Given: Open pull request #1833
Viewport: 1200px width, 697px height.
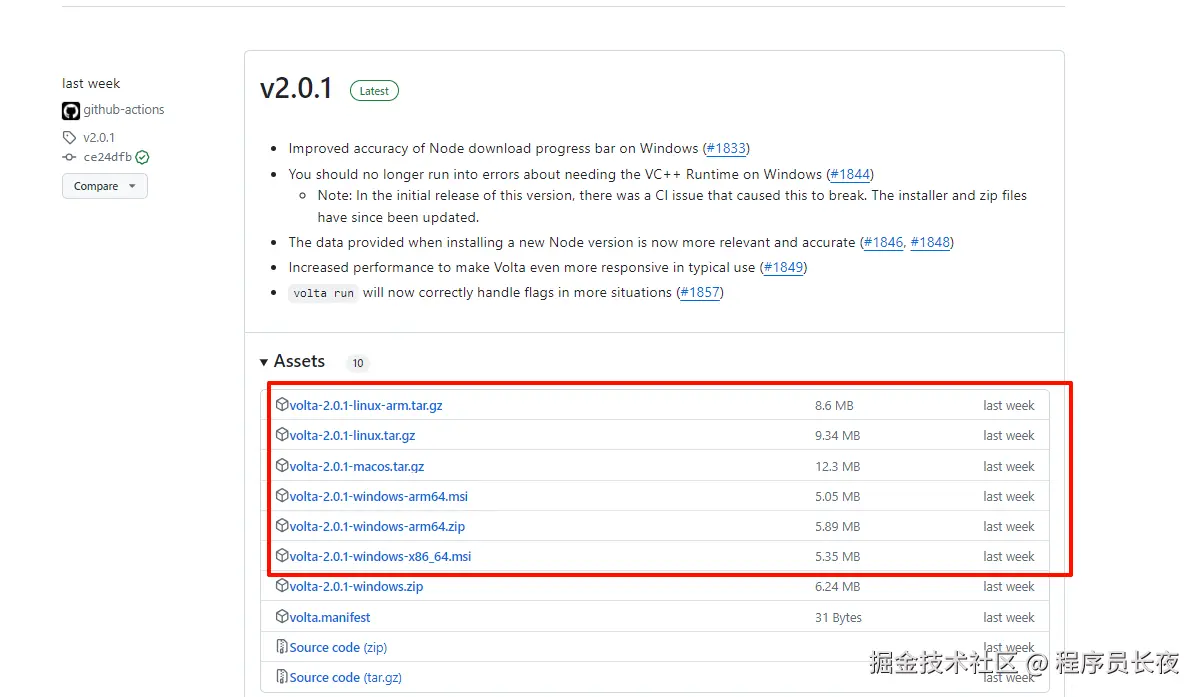Looking at the screenshot, I should 726,148.
